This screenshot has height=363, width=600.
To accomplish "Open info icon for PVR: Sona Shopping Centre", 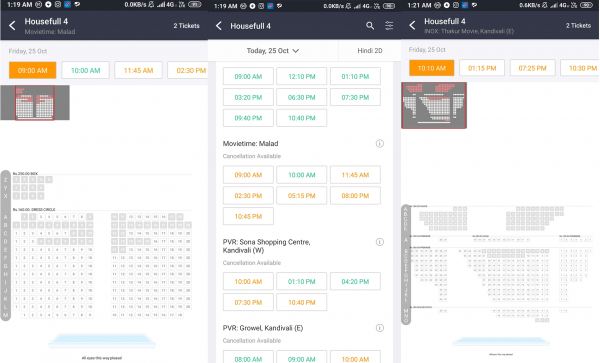I will pos(380,242).
